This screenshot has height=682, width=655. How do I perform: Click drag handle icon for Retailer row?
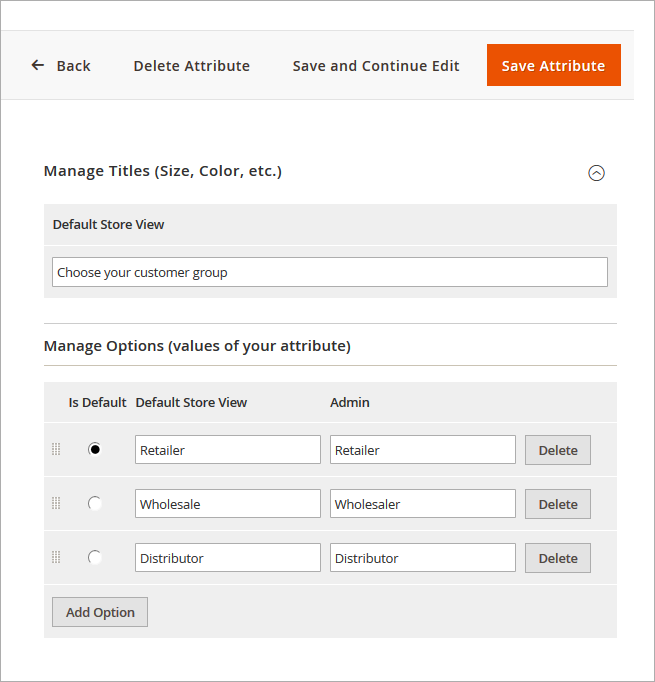click(x=56, y=450)
